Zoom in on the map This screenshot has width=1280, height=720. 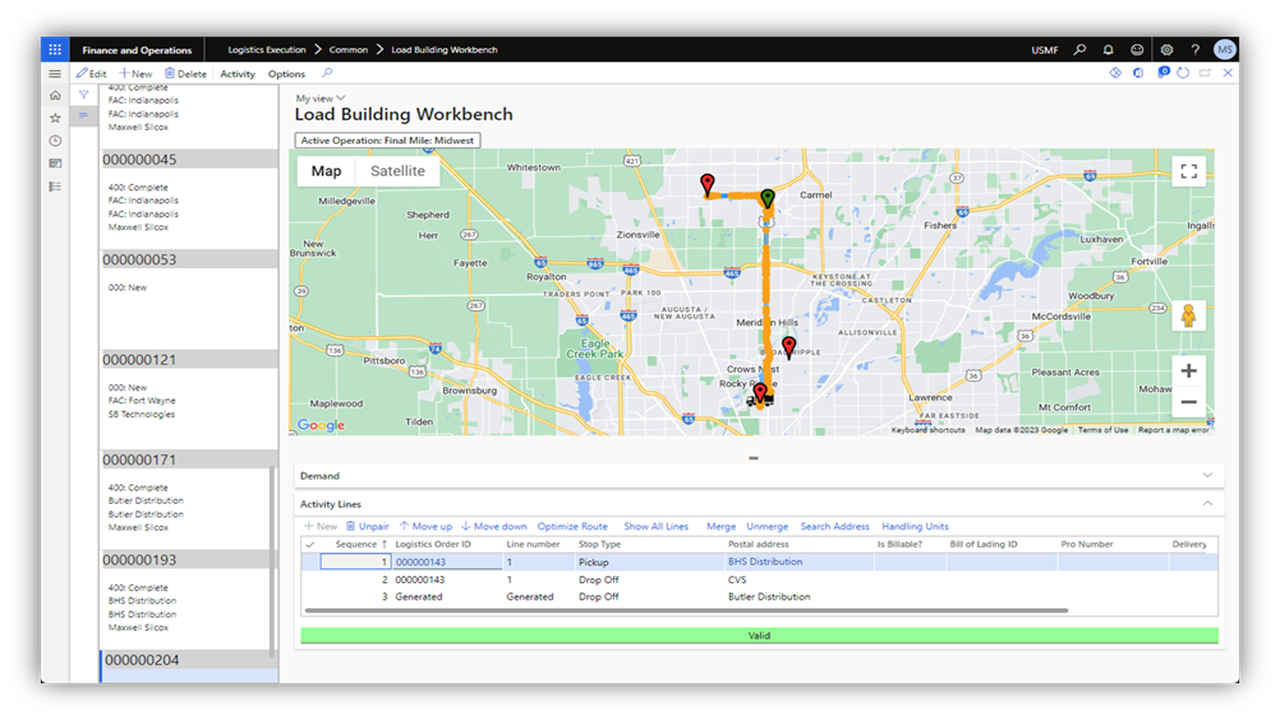point(1188,371)
